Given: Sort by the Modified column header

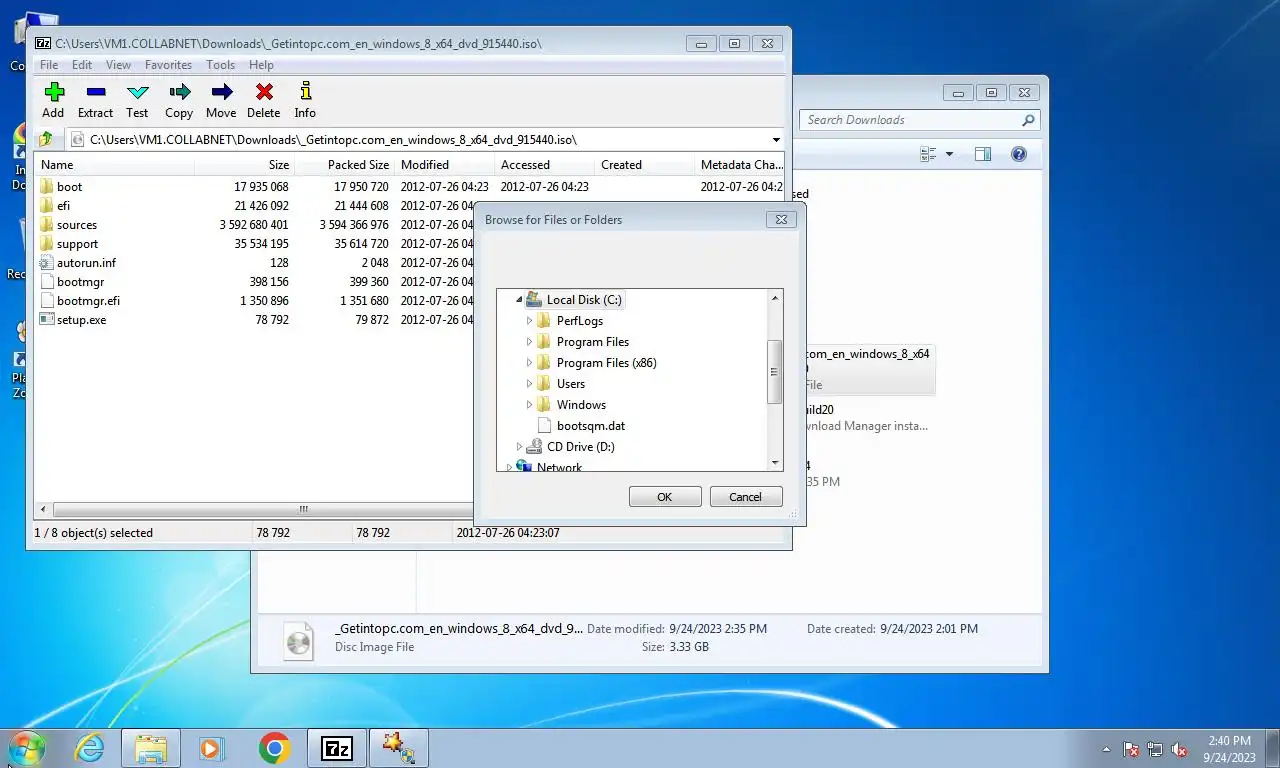Looking at the screenshot, I should click(444, 165).
